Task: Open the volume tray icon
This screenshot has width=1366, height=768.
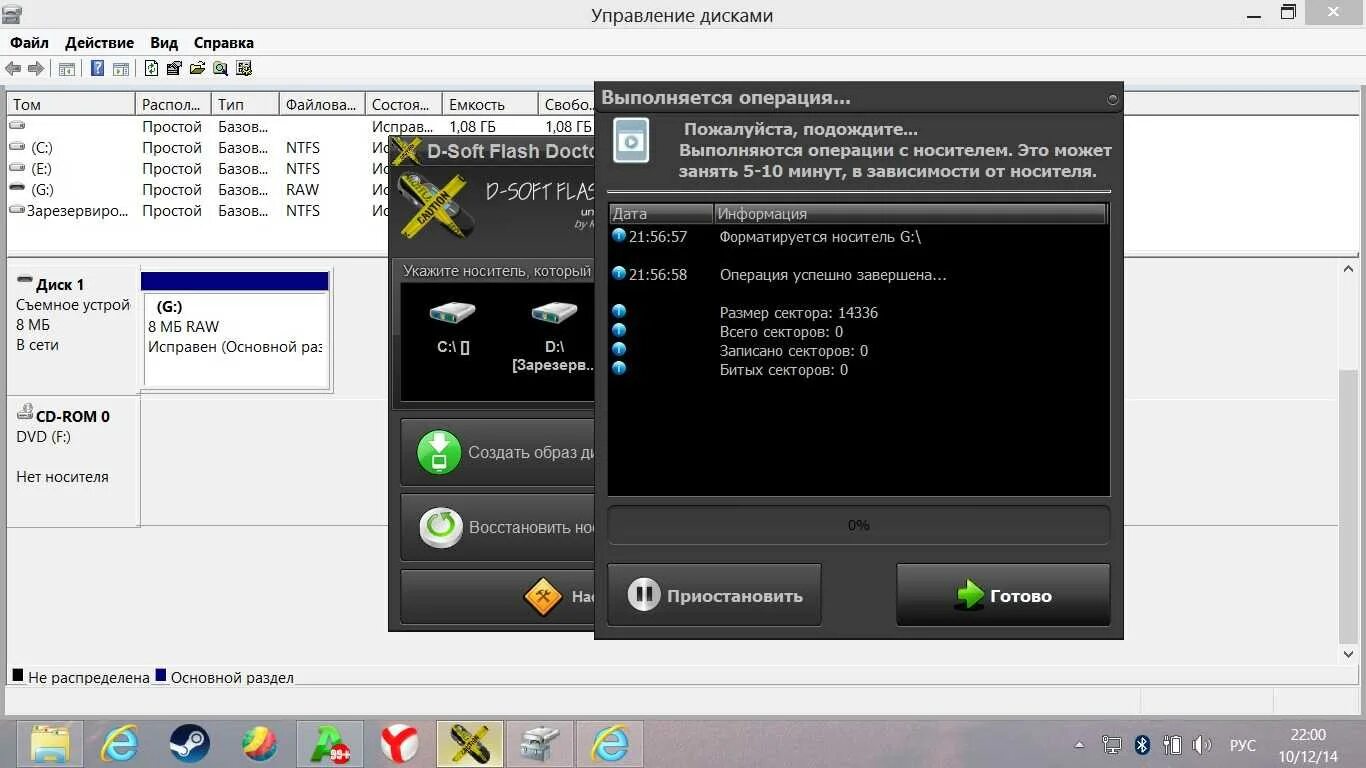Action: pyautogui.click(x=1202, y=745)
